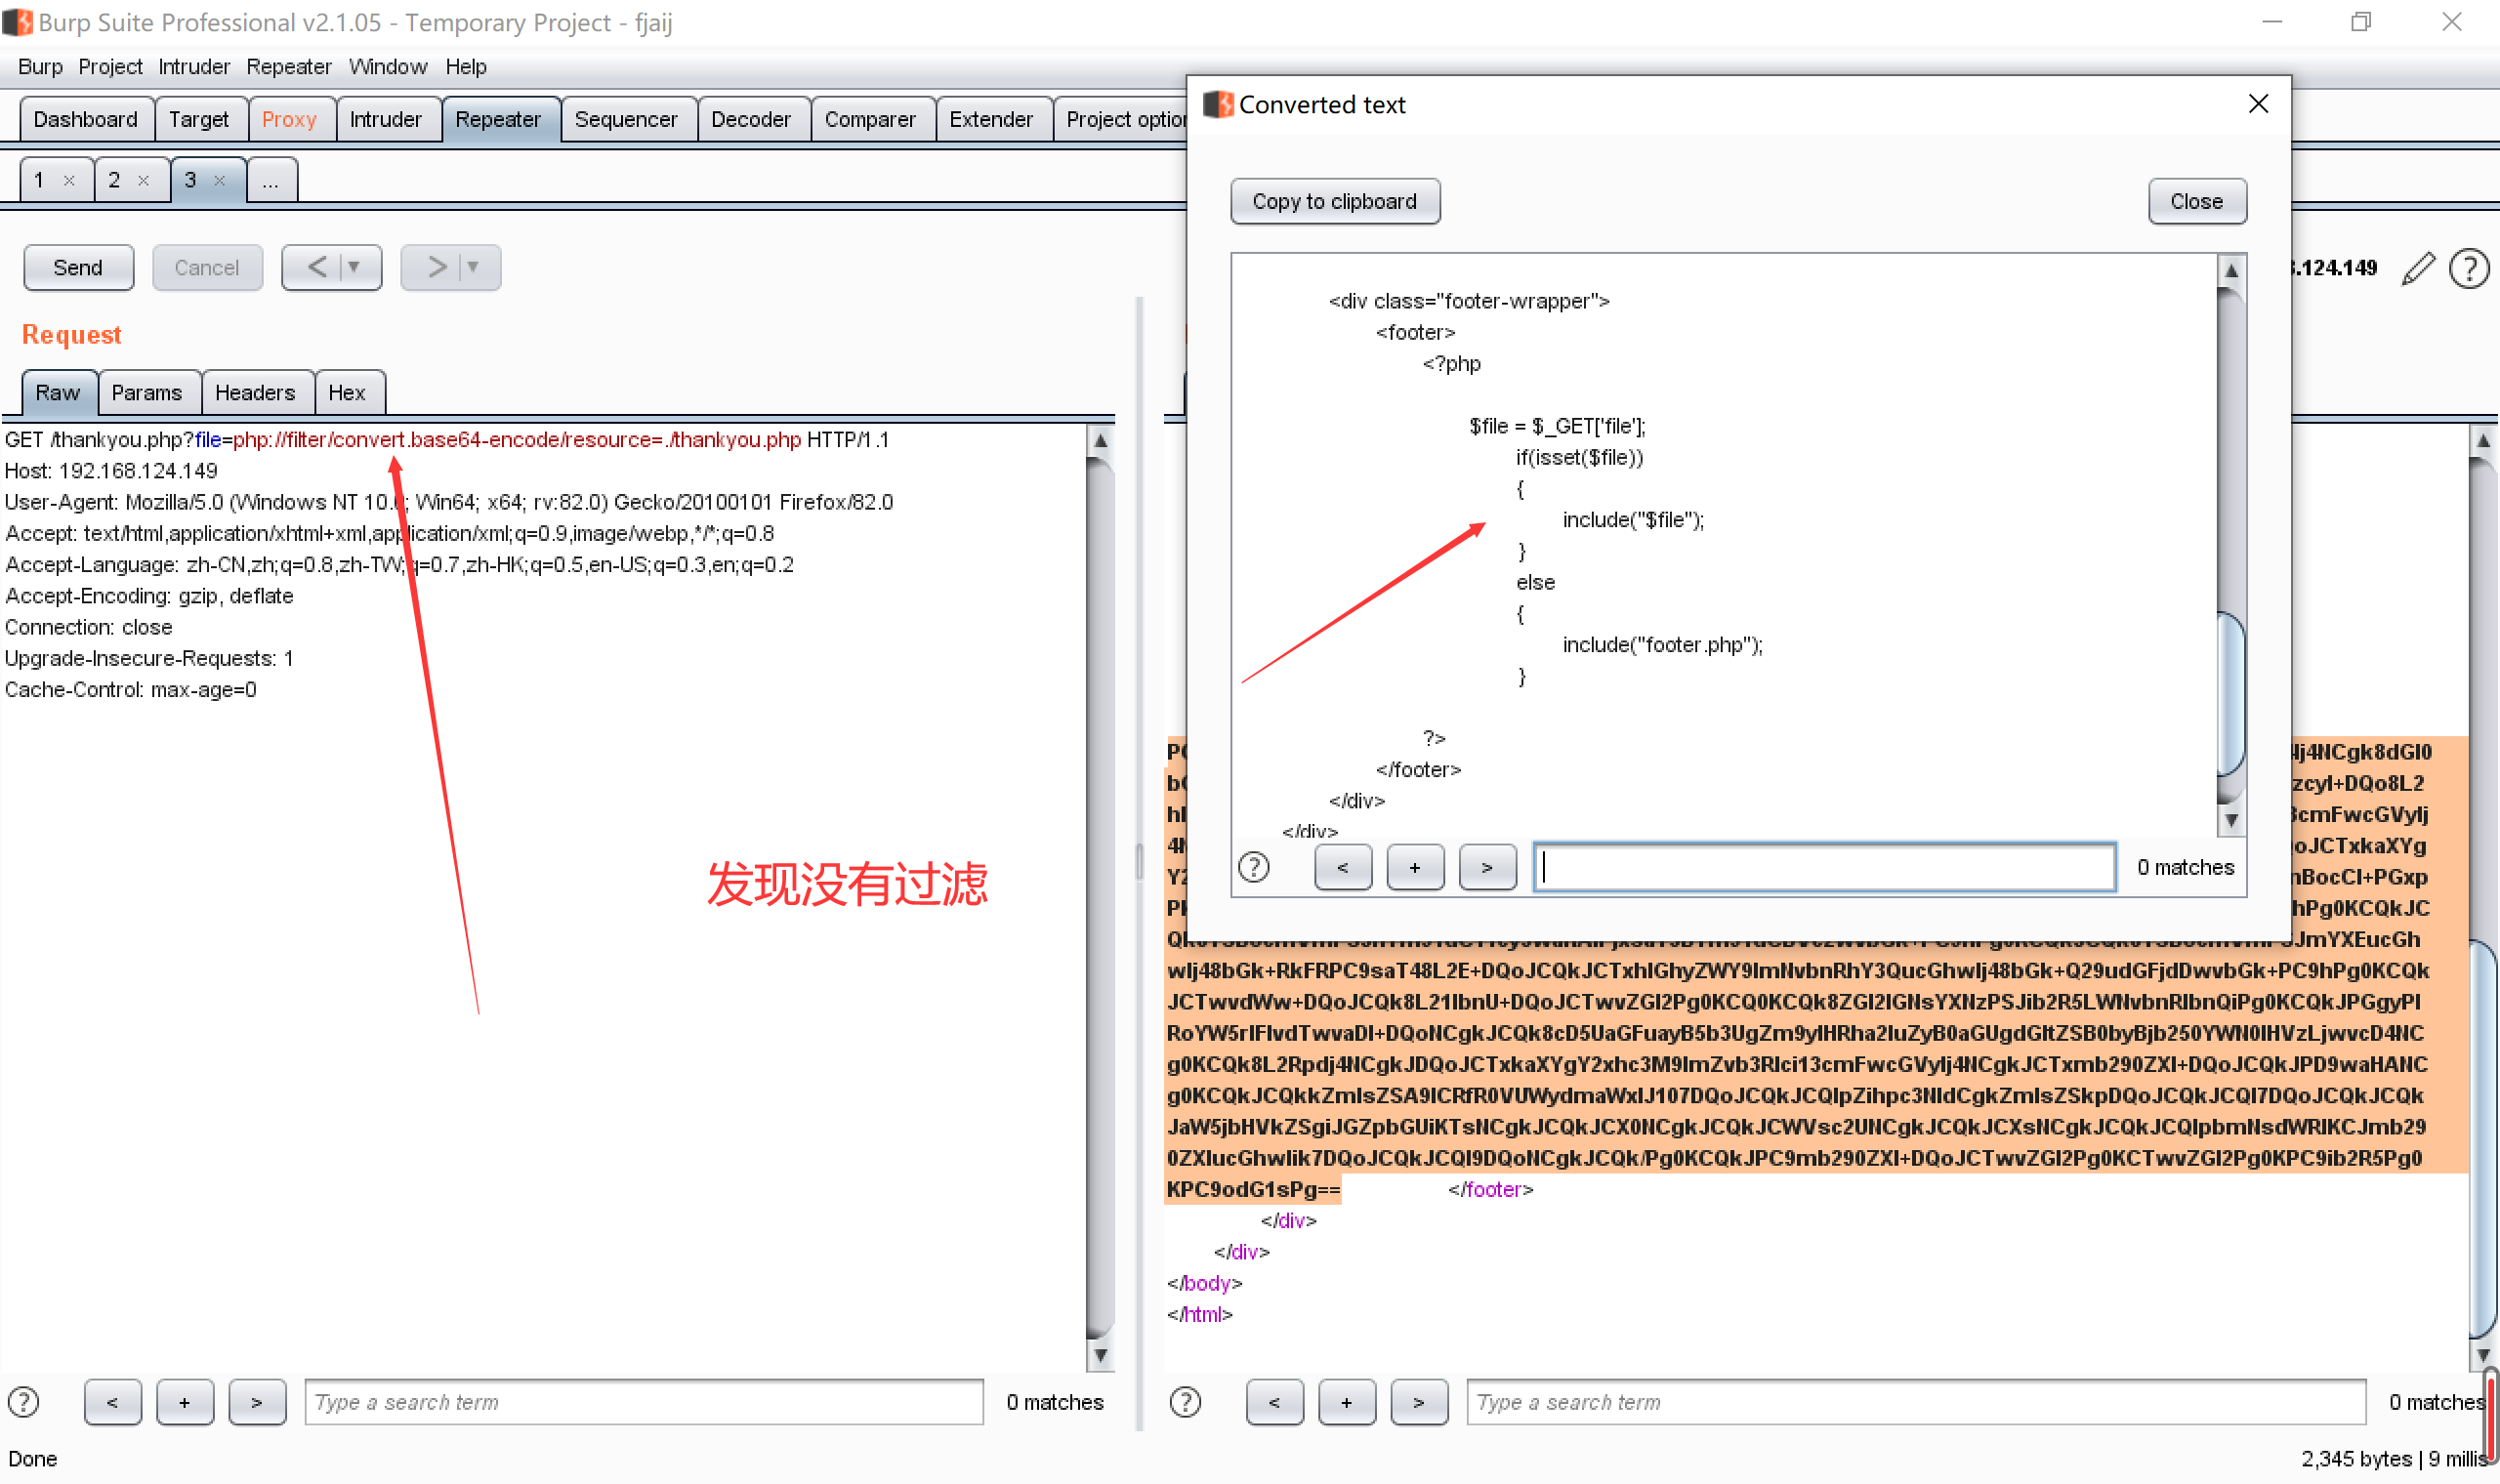Screen dimensions: 2500x1484
Task: Click scroll down arrow of response pane
Action: tap(2483, 1356)
